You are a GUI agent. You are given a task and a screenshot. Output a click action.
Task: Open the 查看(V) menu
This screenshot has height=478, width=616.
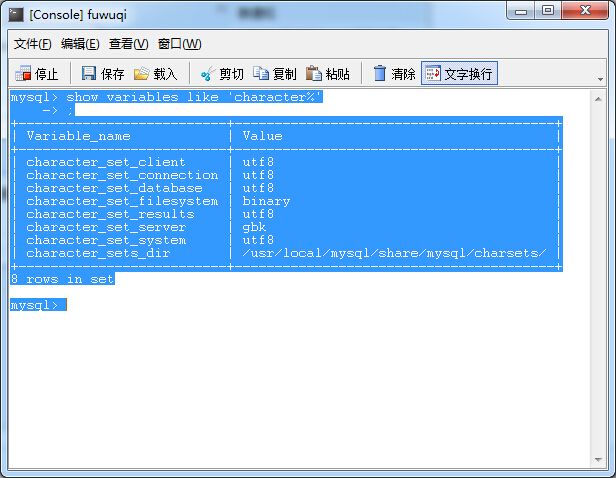tap(128, 44)
